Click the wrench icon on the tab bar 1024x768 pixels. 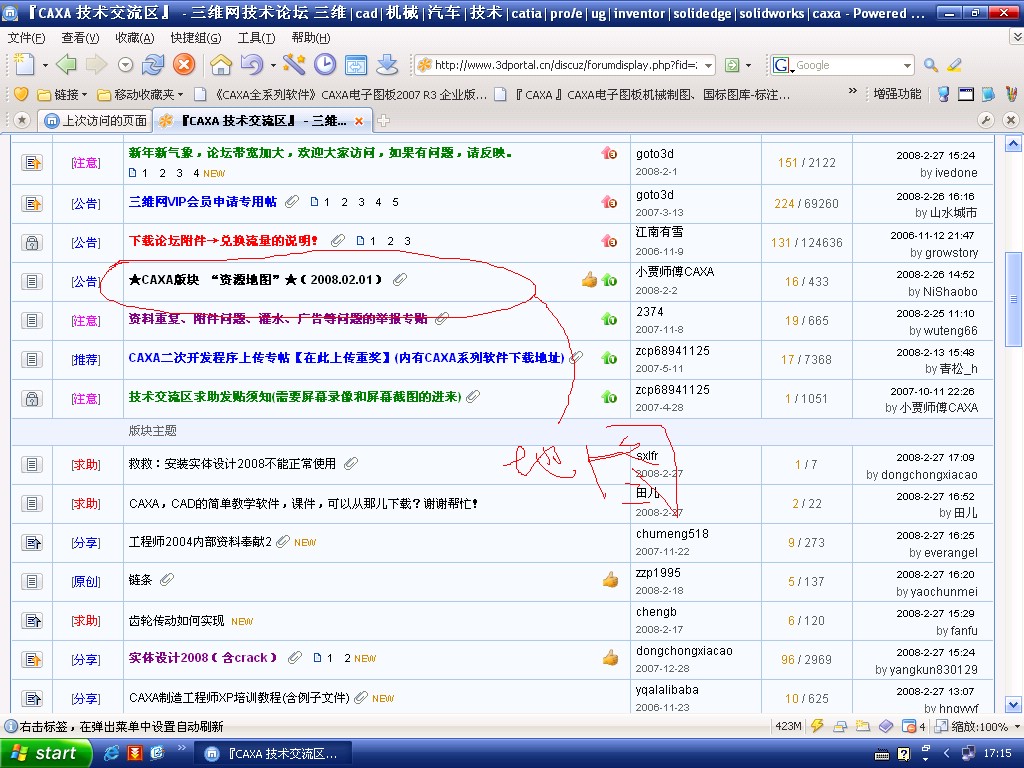pos(985,120)
